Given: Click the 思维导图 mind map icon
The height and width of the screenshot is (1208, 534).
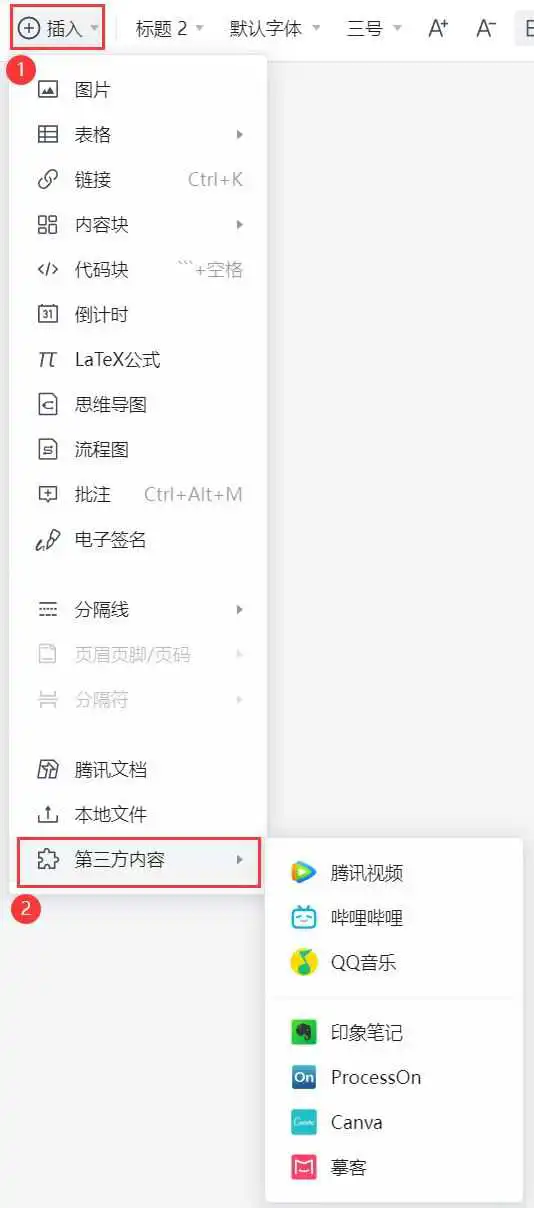Looking at the screenshot, I should [x=47, y=404].
